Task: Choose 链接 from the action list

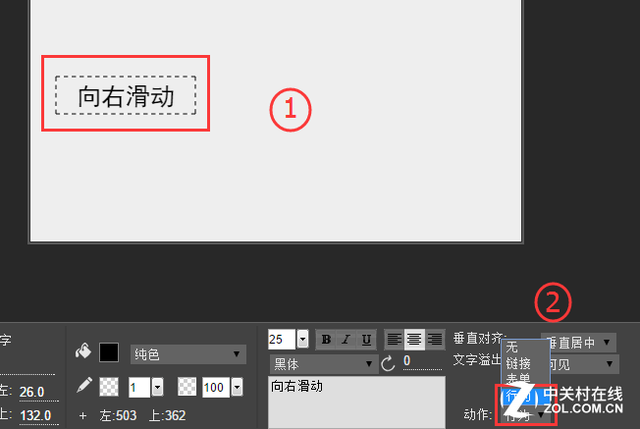Action: [x=518, y=363]
